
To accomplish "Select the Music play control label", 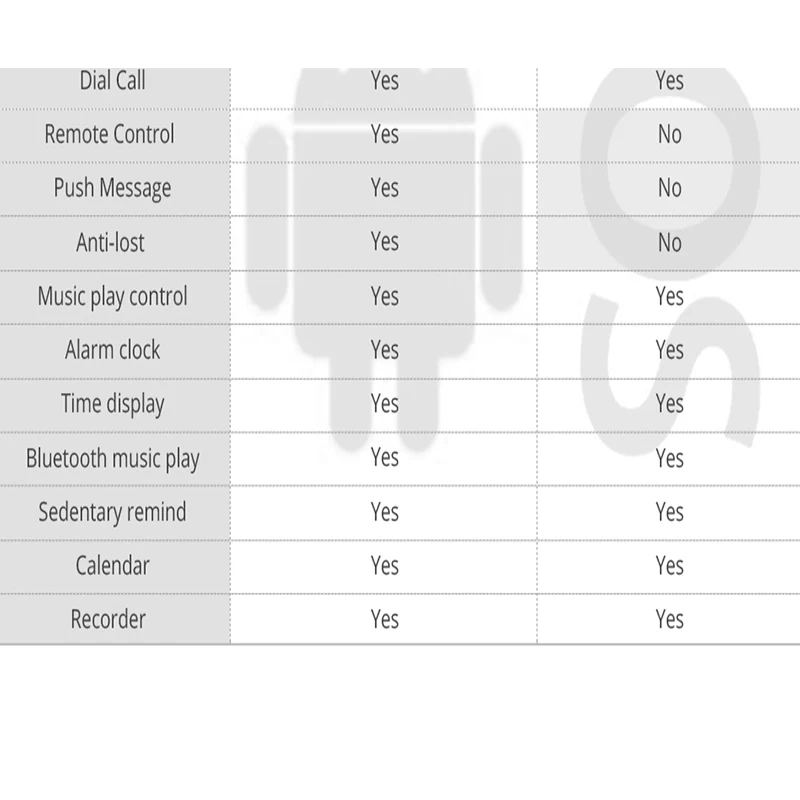I will [x=112, y=296].
